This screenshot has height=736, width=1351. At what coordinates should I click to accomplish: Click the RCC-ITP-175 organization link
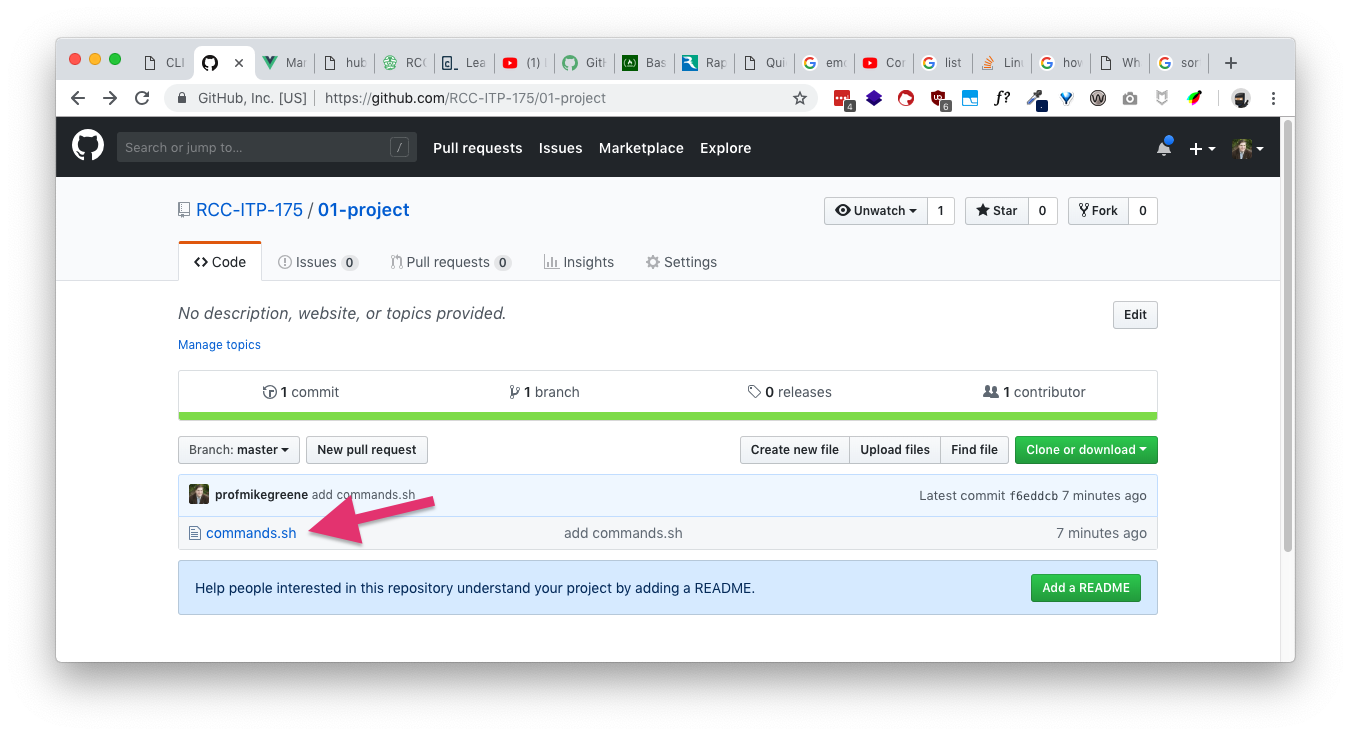pos(249,210)
